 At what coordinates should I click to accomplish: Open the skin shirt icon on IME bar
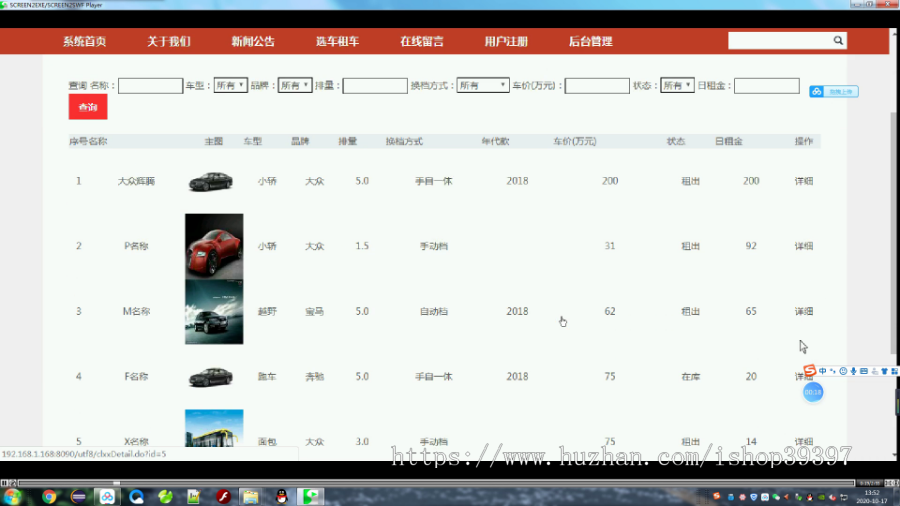pyautogui.click(x=885, y=371)
